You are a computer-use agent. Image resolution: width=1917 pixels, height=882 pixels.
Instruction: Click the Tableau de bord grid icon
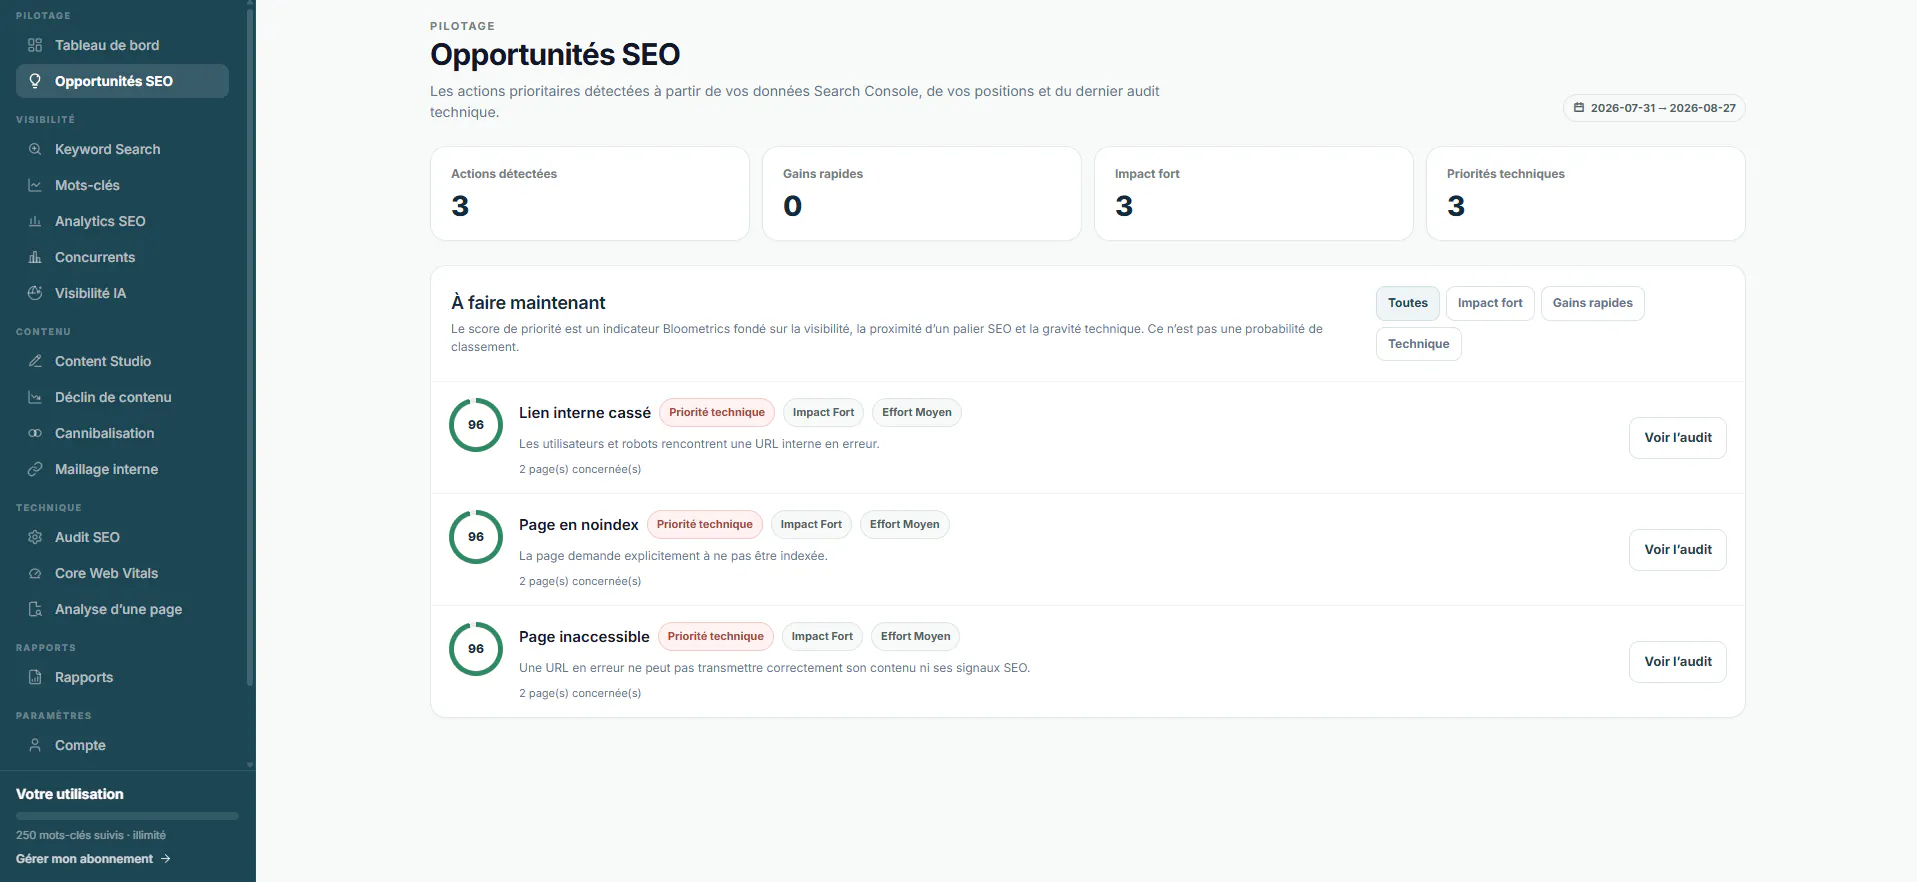[35, 45]
